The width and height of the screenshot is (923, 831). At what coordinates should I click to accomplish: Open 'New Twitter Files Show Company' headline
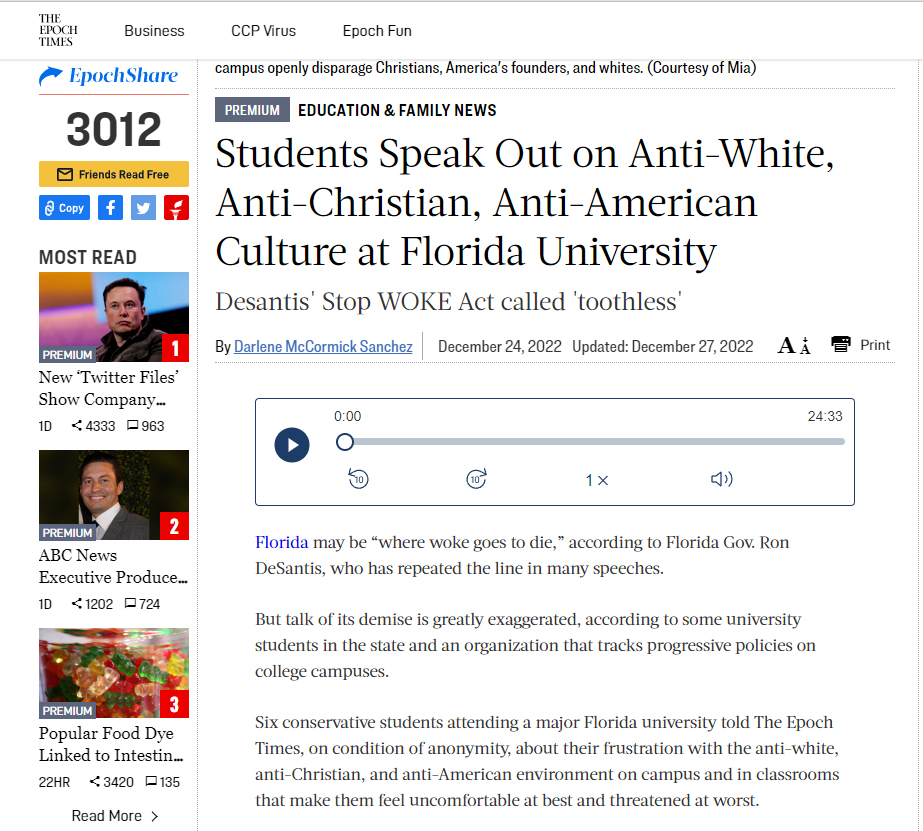click(109, 388)
